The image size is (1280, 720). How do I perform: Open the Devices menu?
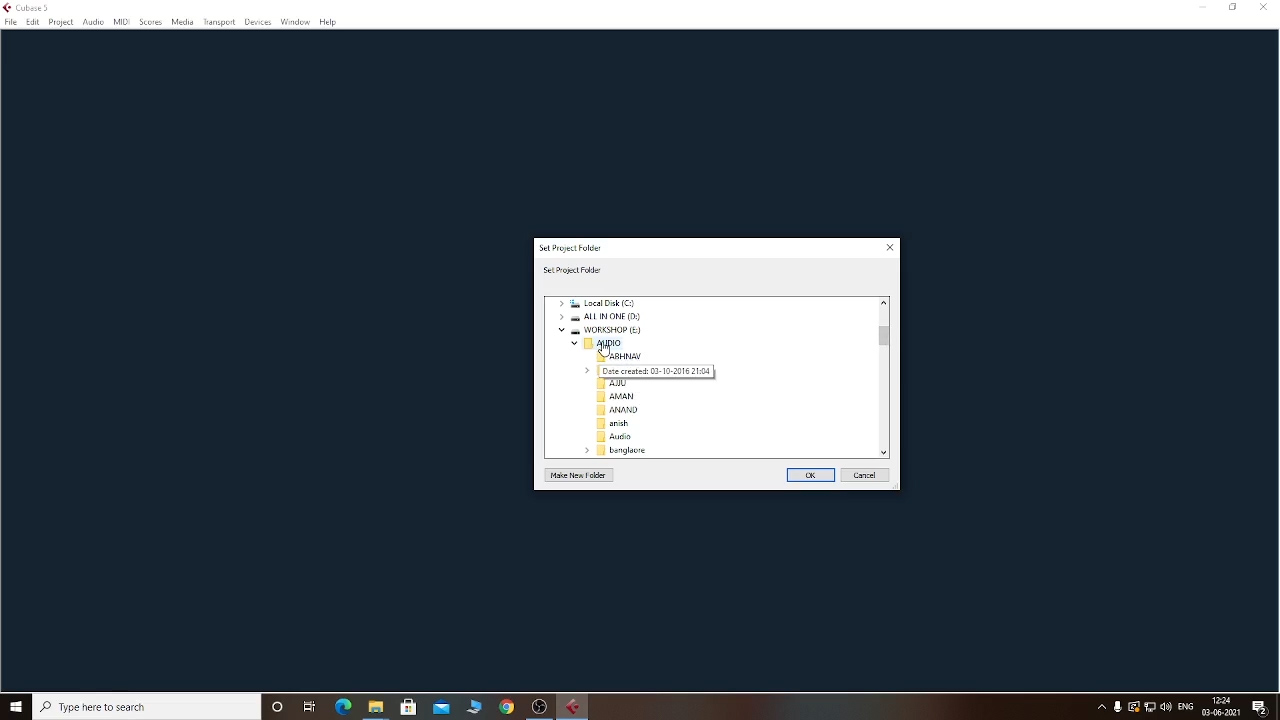tap(258, 22)
